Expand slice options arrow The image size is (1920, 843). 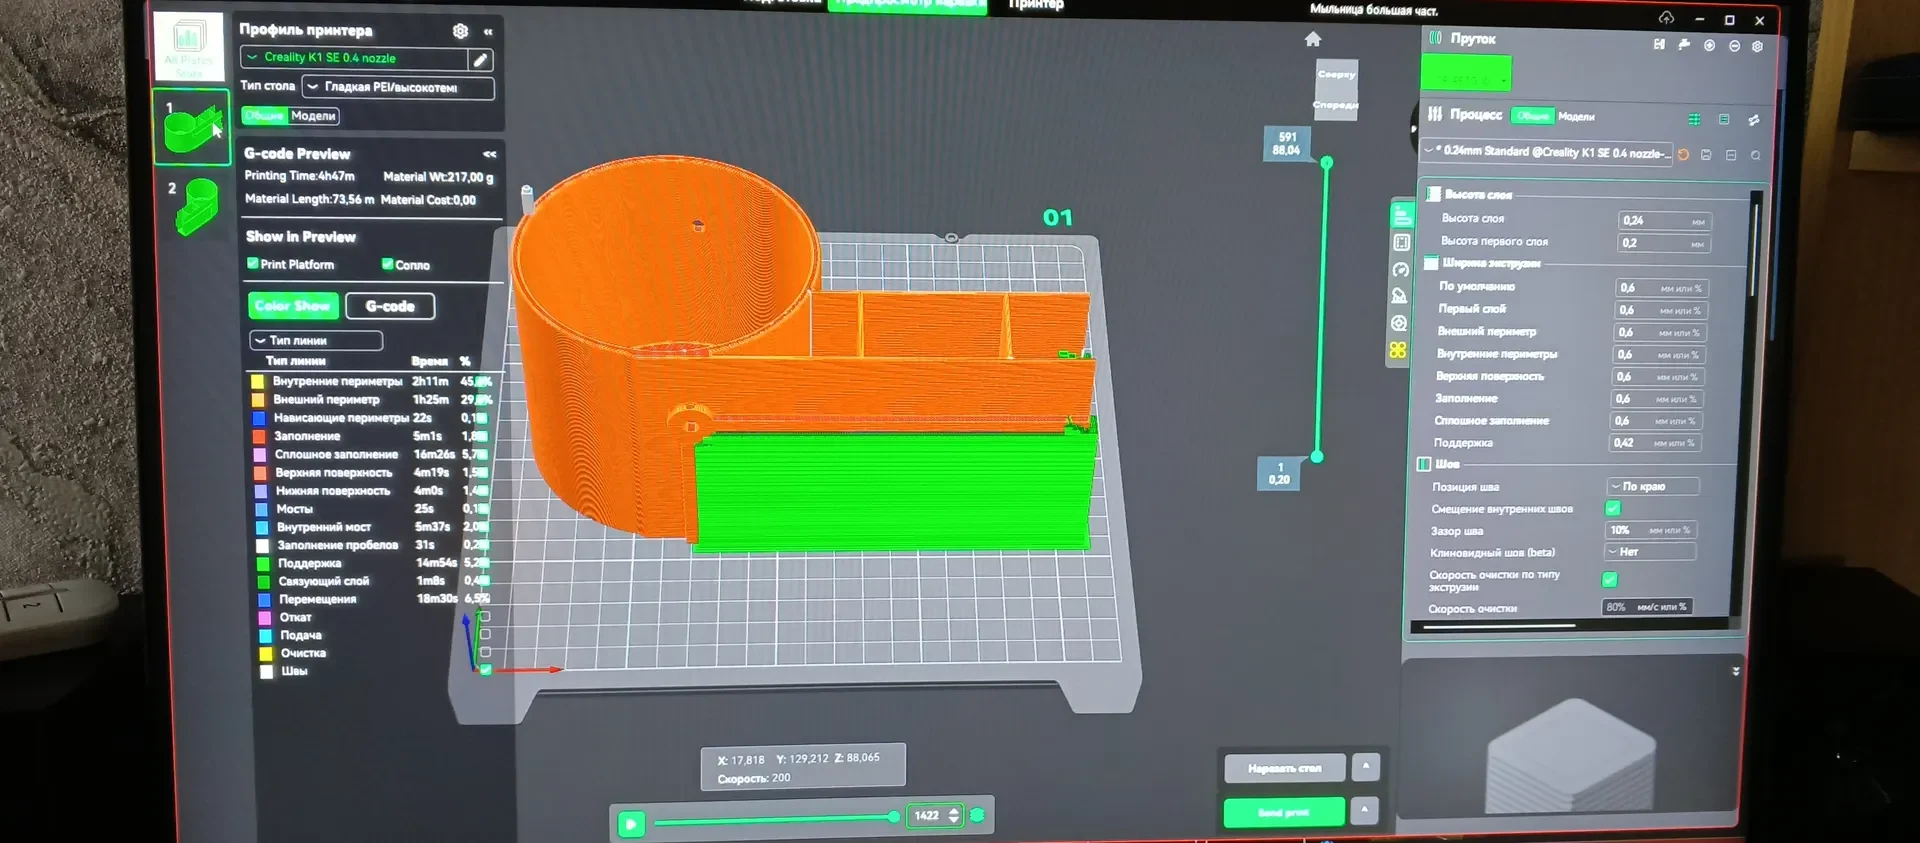click(1365, 767)
